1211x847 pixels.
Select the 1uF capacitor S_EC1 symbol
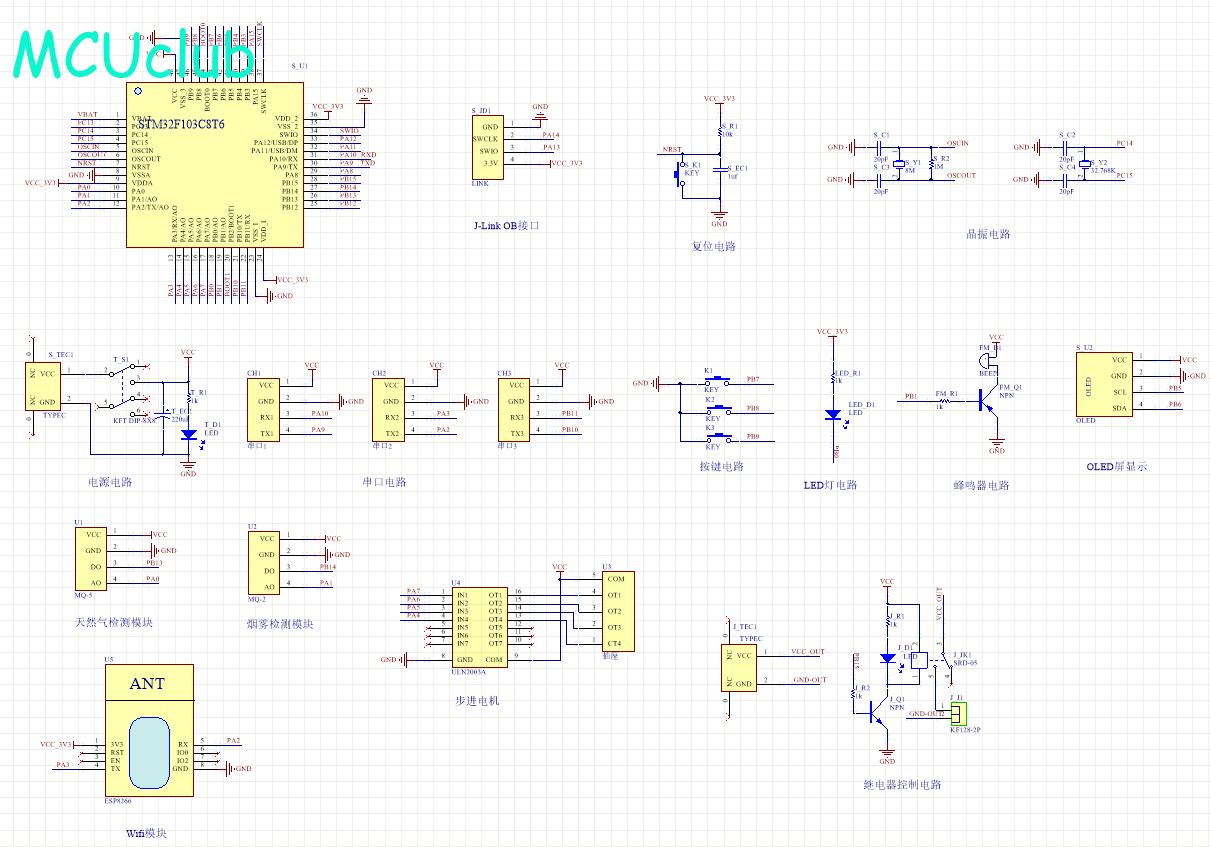[x=720, y=170]
